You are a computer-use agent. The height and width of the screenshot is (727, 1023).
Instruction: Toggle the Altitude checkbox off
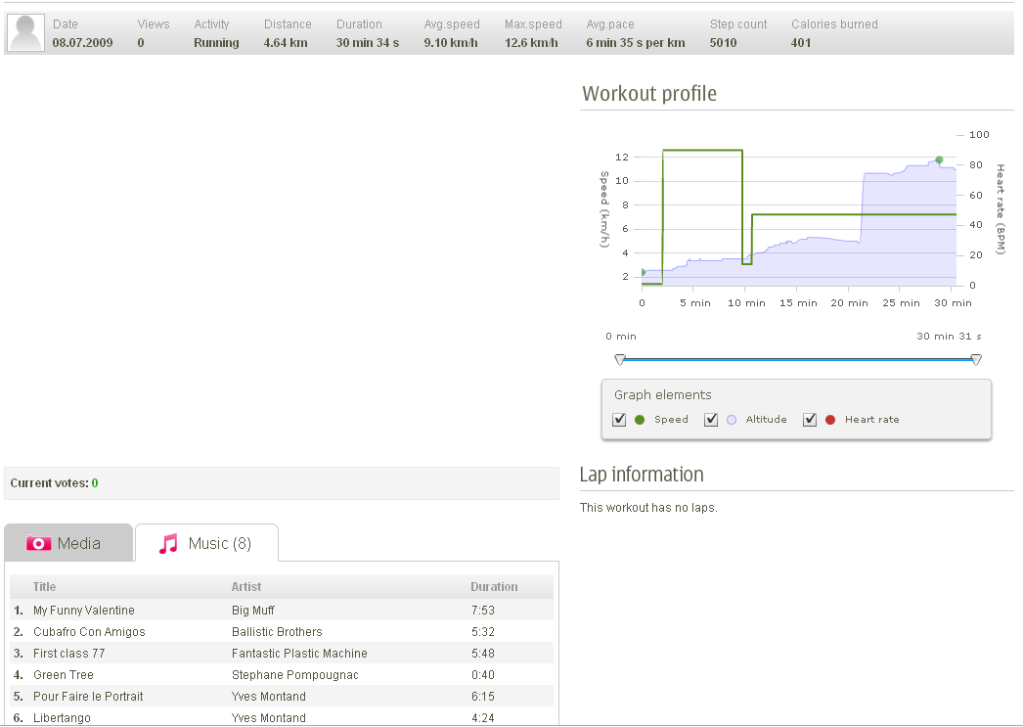711,420
